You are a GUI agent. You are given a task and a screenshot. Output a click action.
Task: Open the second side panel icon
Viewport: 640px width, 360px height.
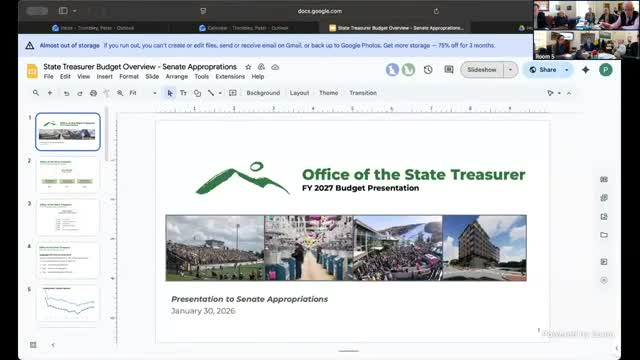(604, 198)
